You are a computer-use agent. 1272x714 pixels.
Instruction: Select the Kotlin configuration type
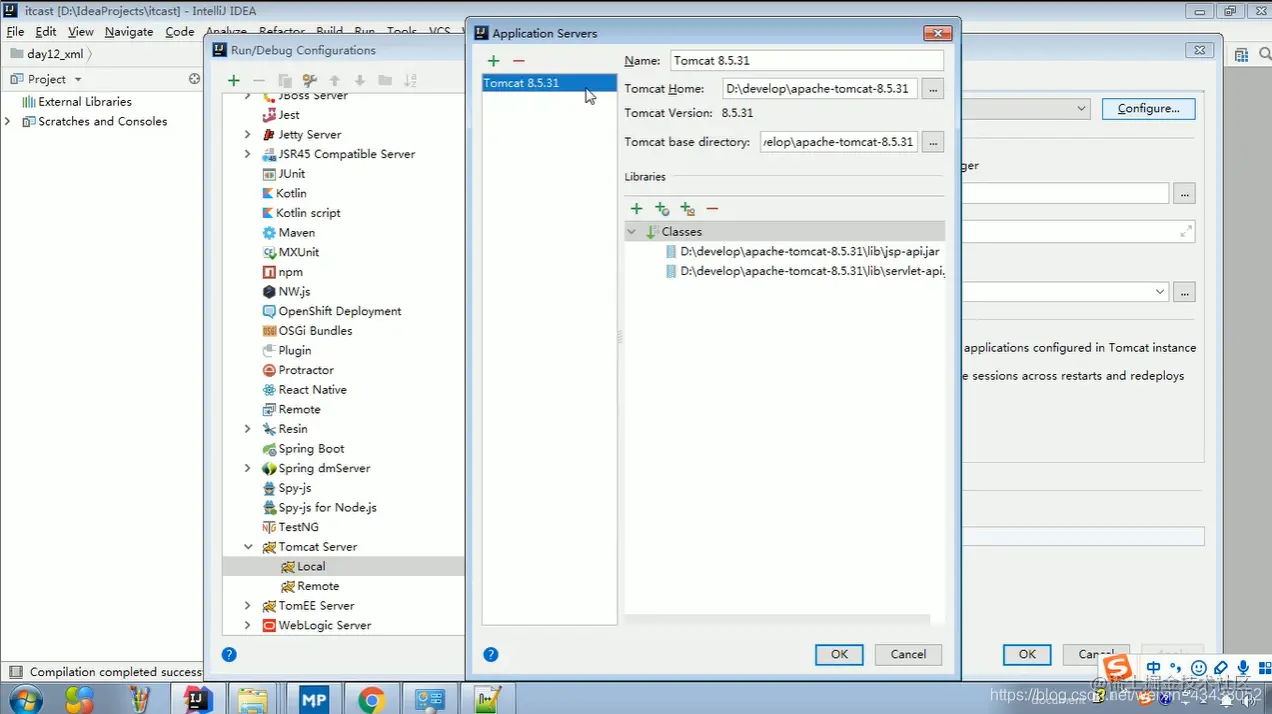click(291, 193)
